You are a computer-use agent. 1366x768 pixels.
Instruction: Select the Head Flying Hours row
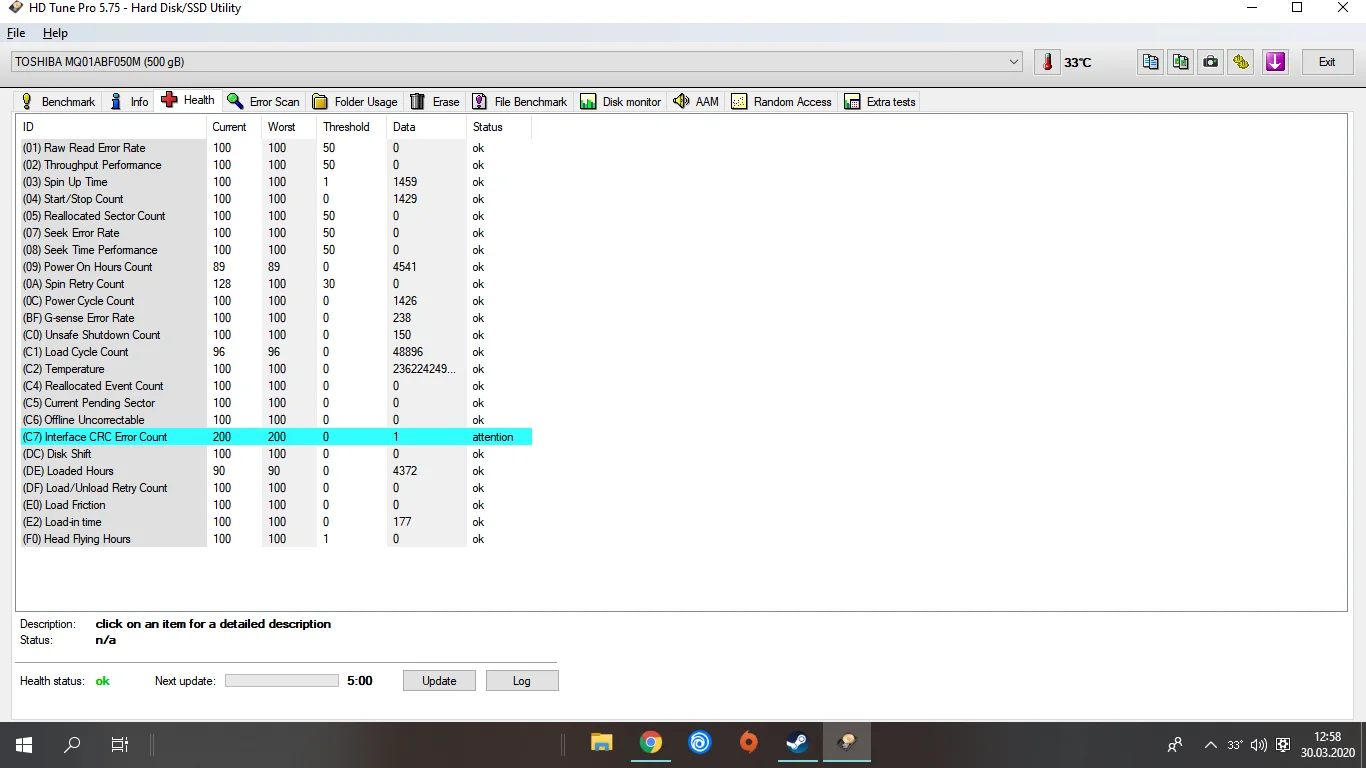276,539
